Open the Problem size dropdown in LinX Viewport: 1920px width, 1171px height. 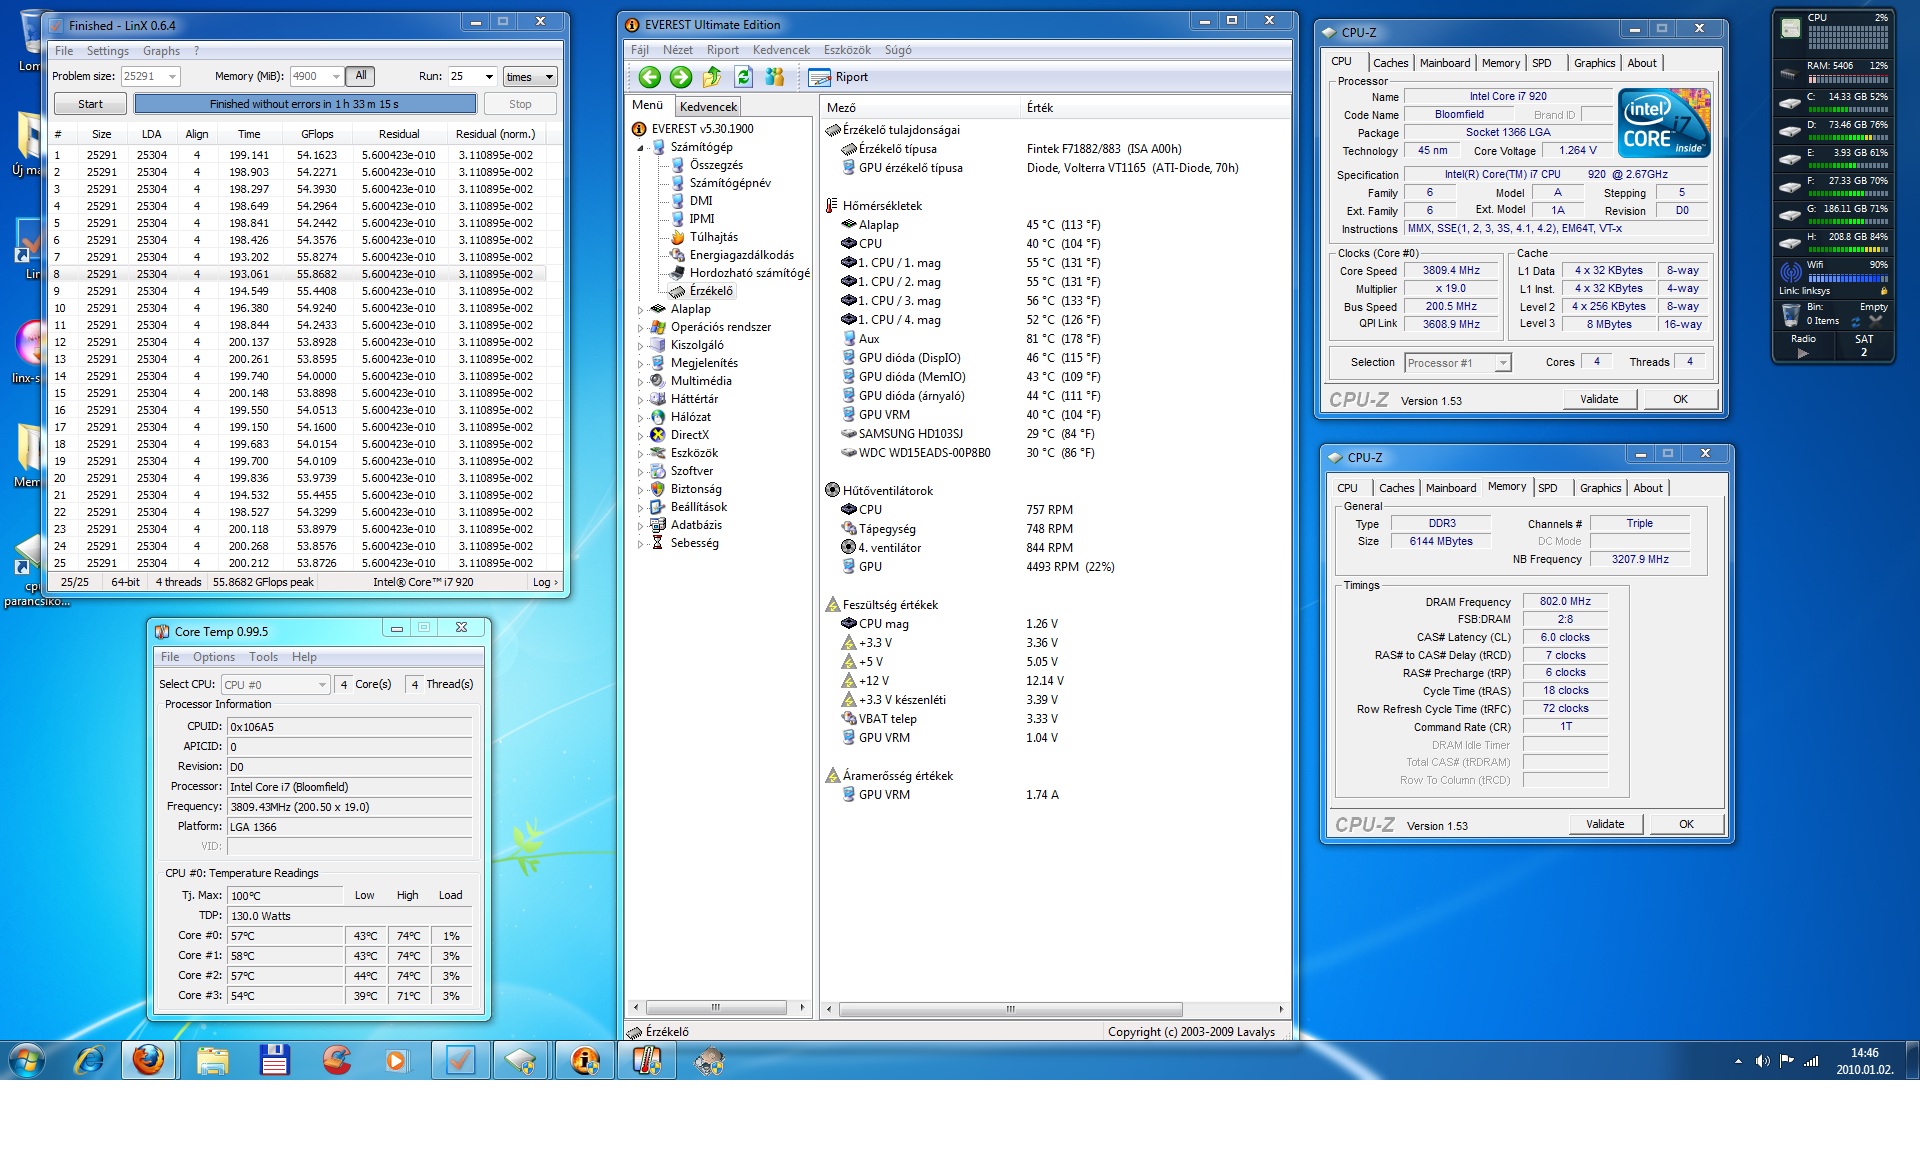pos(172,77)
